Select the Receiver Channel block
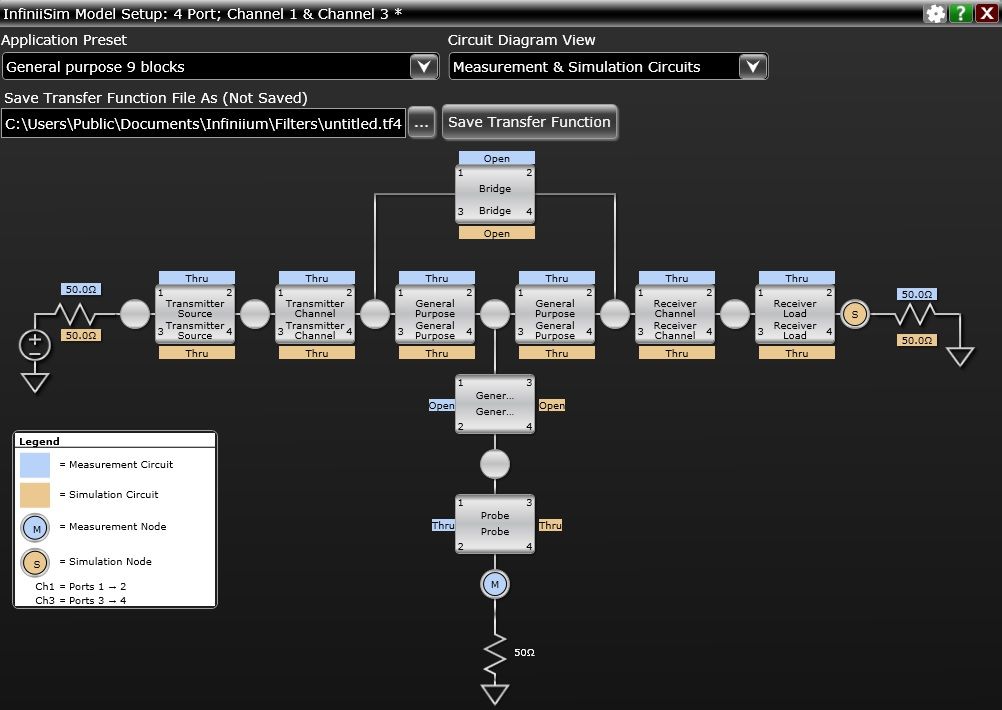Image resolution: width=1002 pixels, height=710 pixels. pyautogui.click(x=675, y=314)
